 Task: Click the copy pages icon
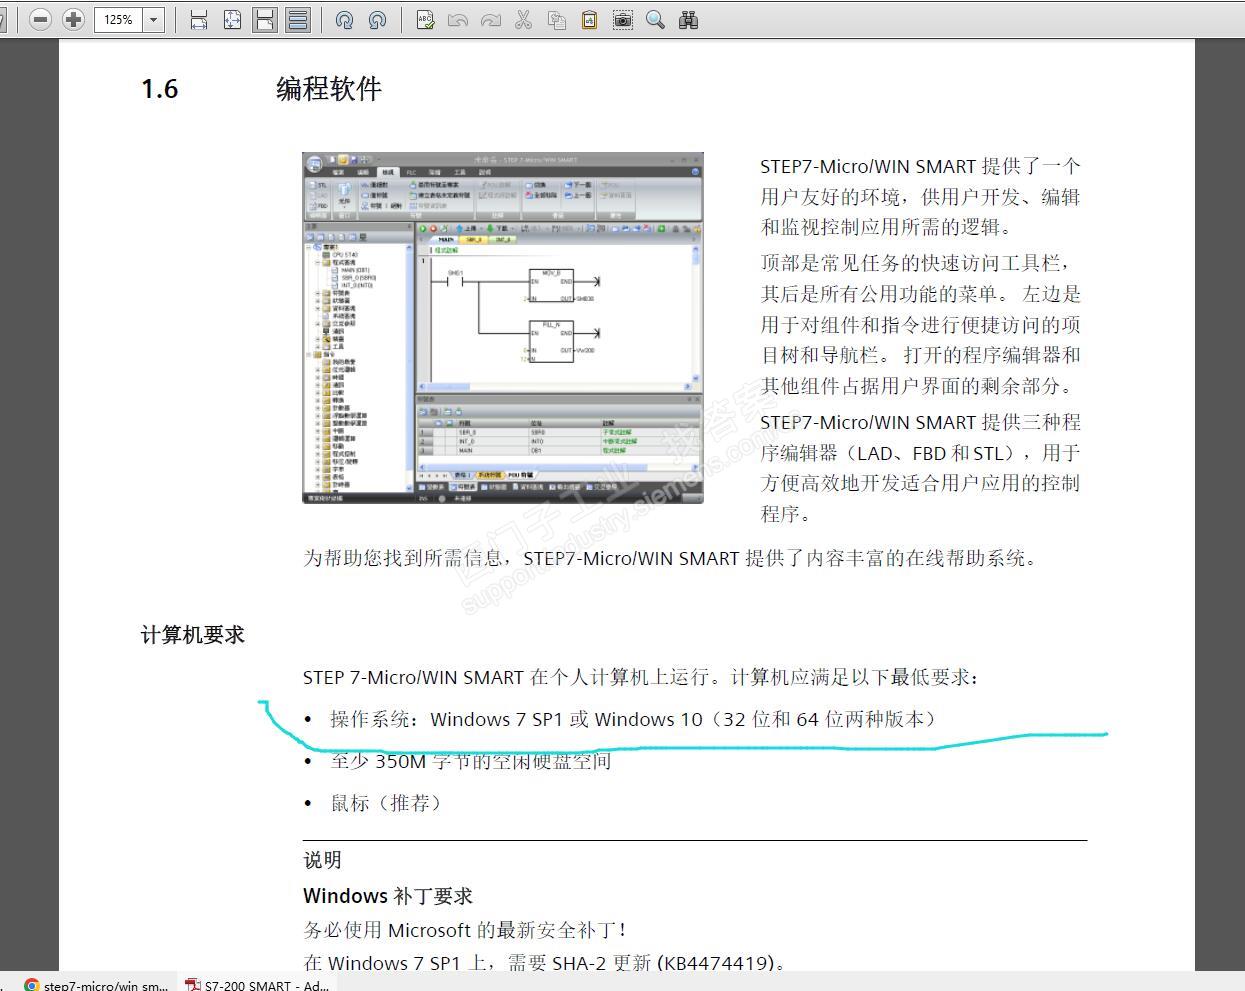(556, 20)
